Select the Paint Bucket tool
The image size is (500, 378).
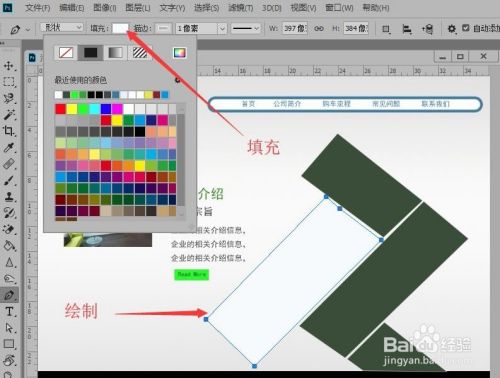9,246
